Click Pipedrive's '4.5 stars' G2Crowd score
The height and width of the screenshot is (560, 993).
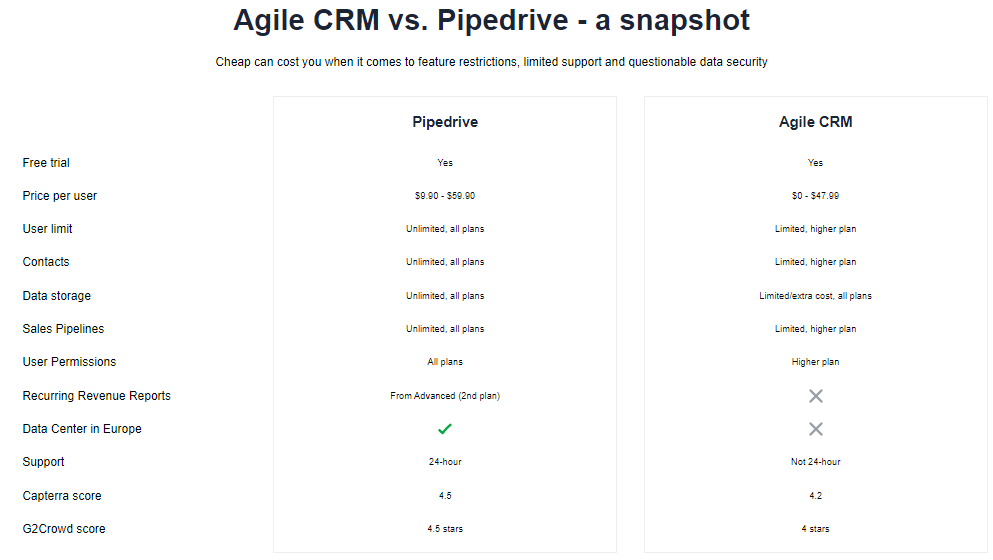point(445,529)
